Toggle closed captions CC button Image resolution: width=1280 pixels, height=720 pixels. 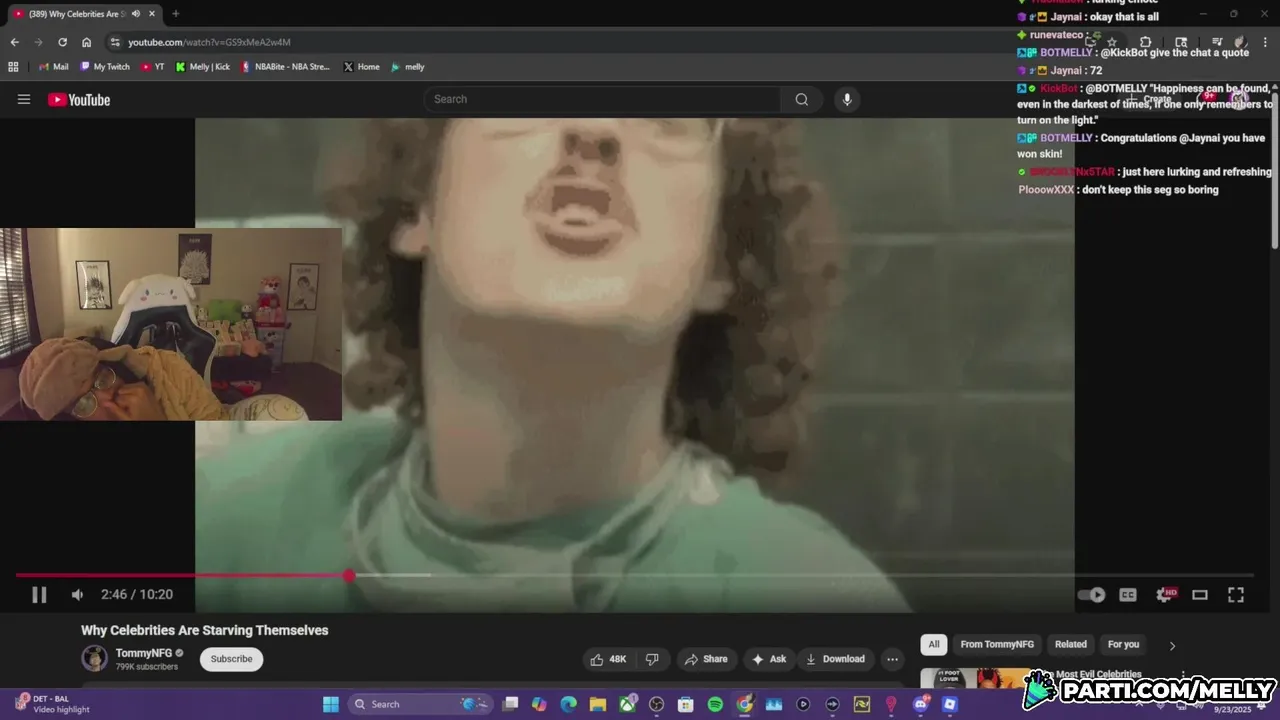(x=1128, y=595)
